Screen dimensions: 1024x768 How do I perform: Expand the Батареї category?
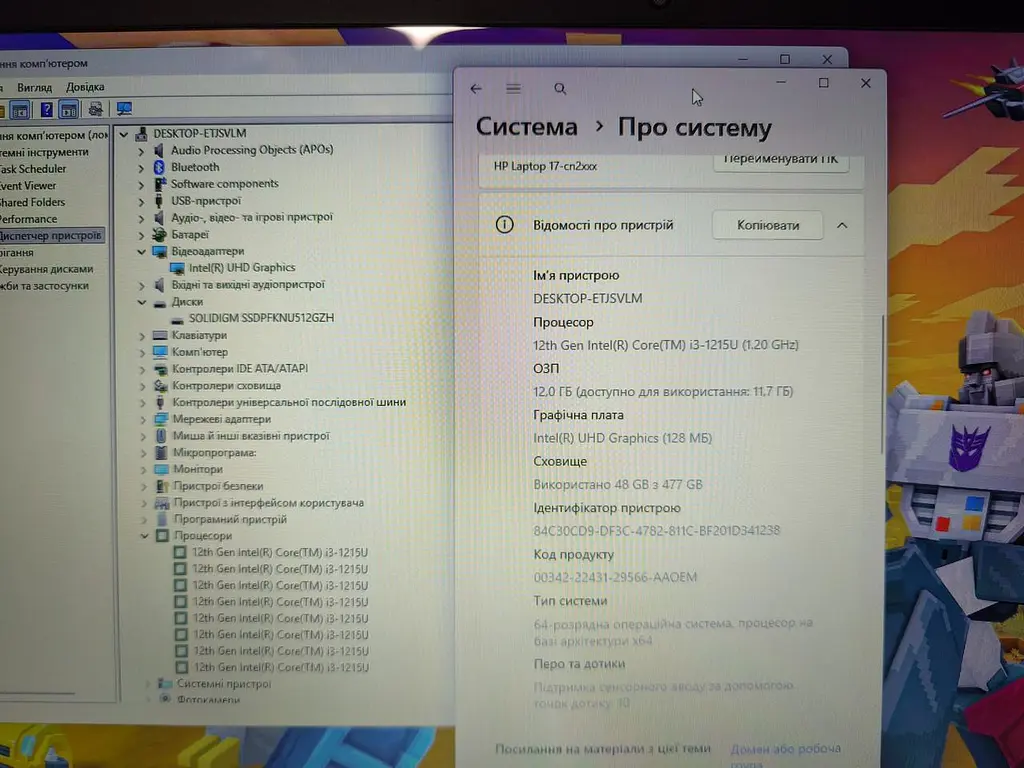[142, 235]
